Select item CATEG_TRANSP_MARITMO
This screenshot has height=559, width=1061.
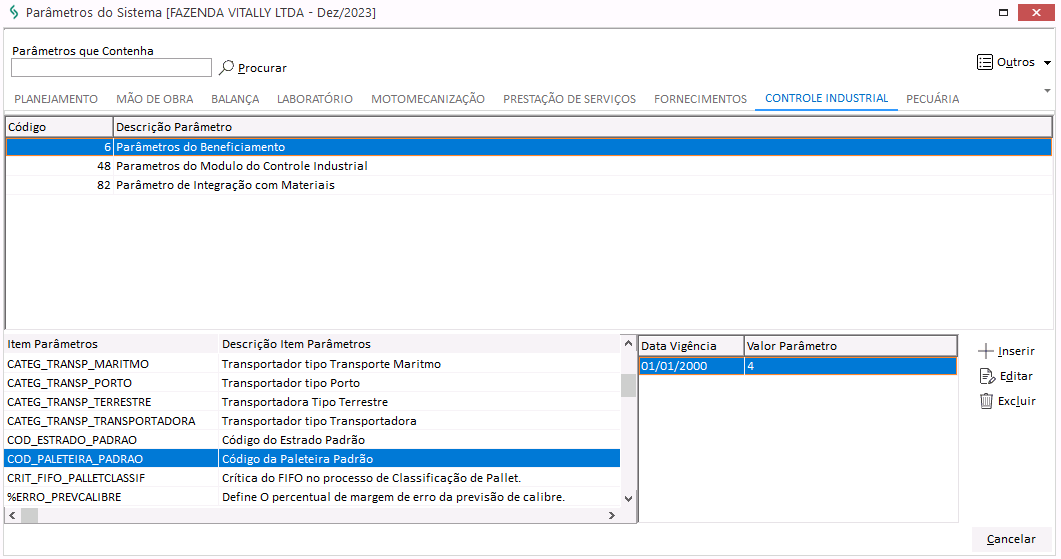coord(111,364)
